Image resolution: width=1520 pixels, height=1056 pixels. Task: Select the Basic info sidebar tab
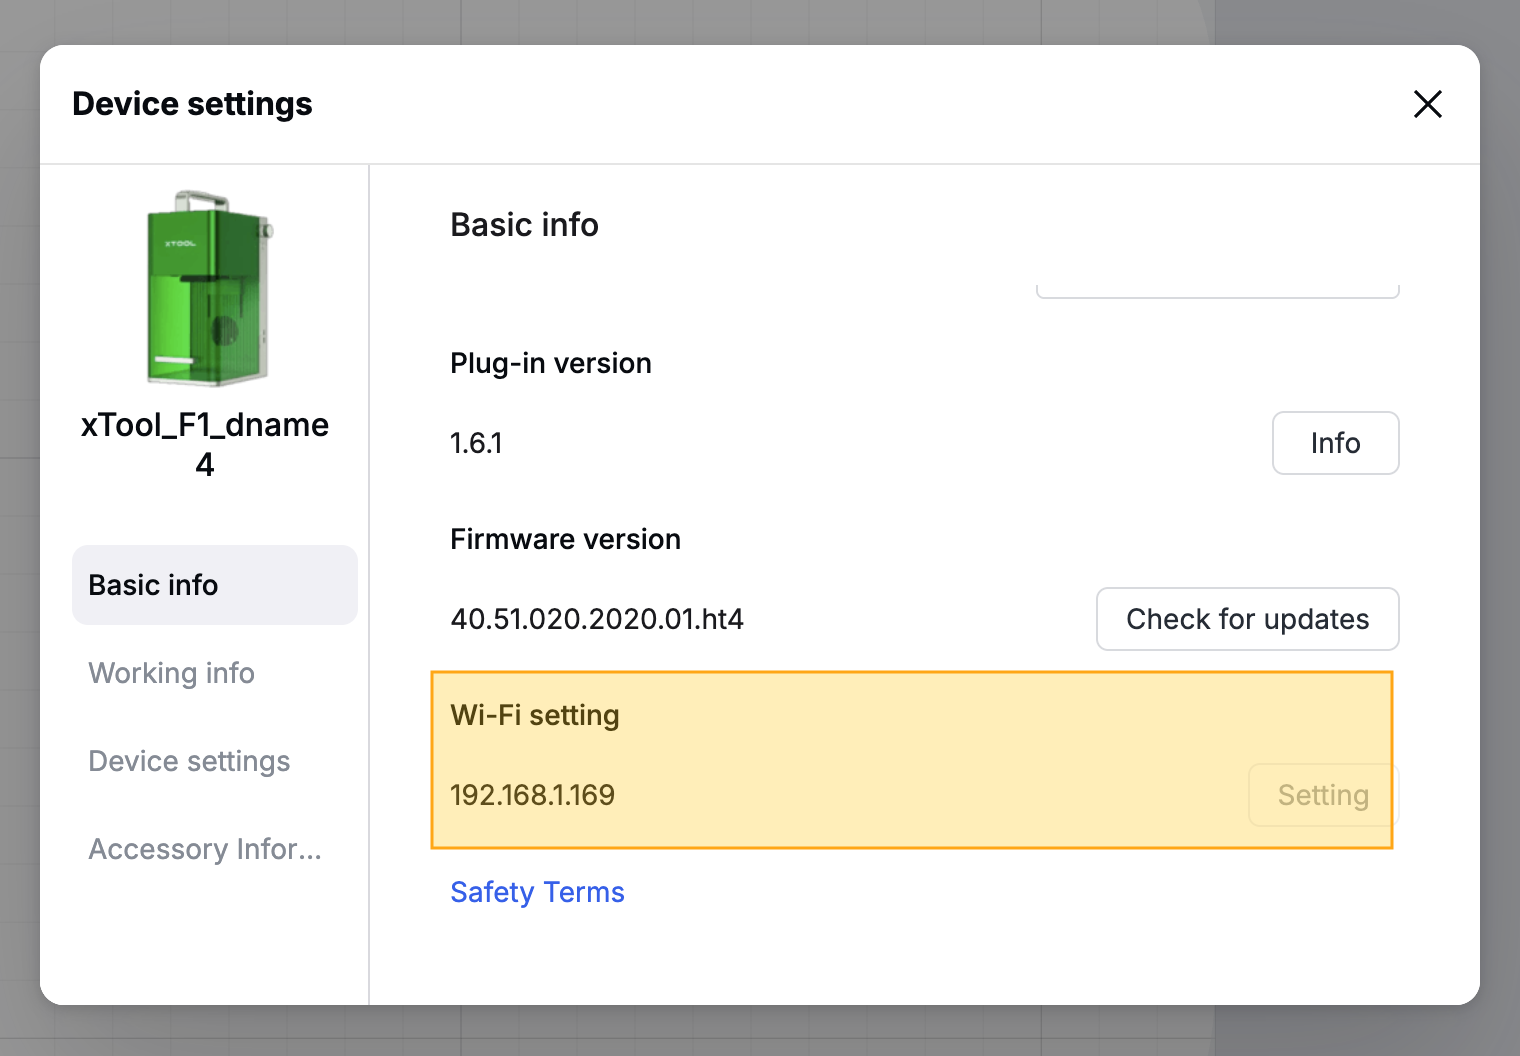[x=215, y=585]
